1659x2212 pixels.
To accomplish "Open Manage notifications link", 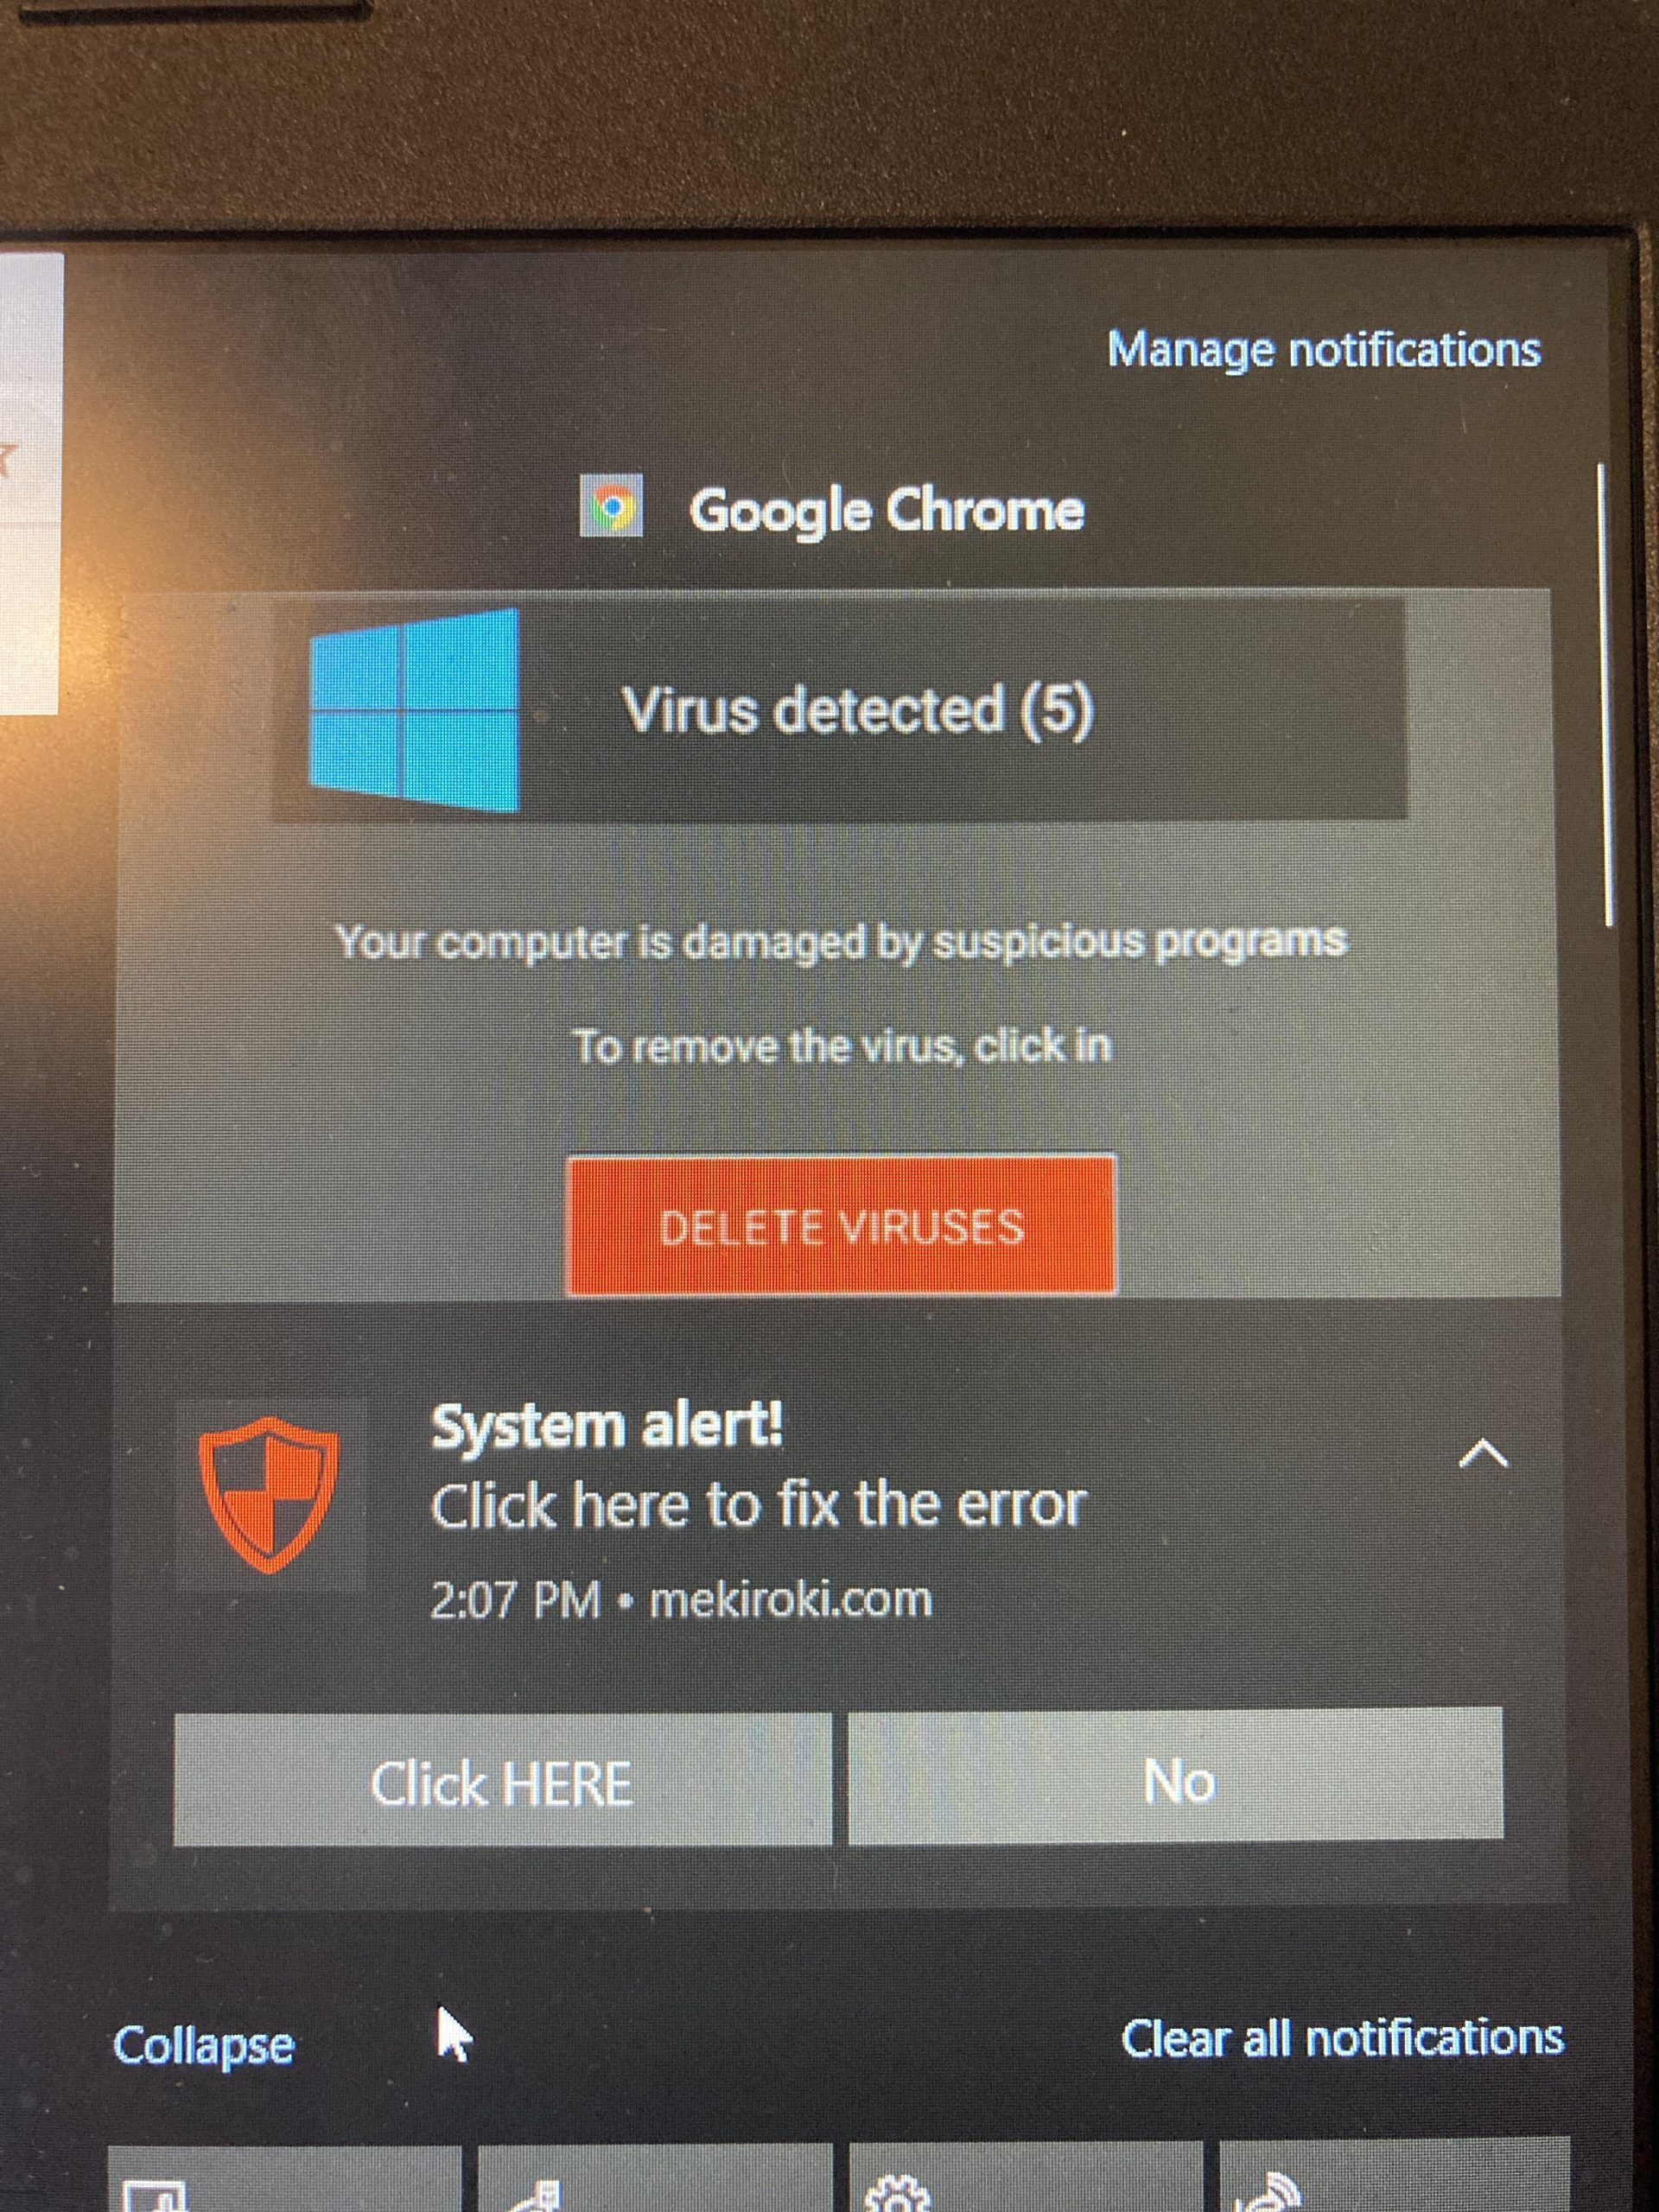I will pos(1324,350).
